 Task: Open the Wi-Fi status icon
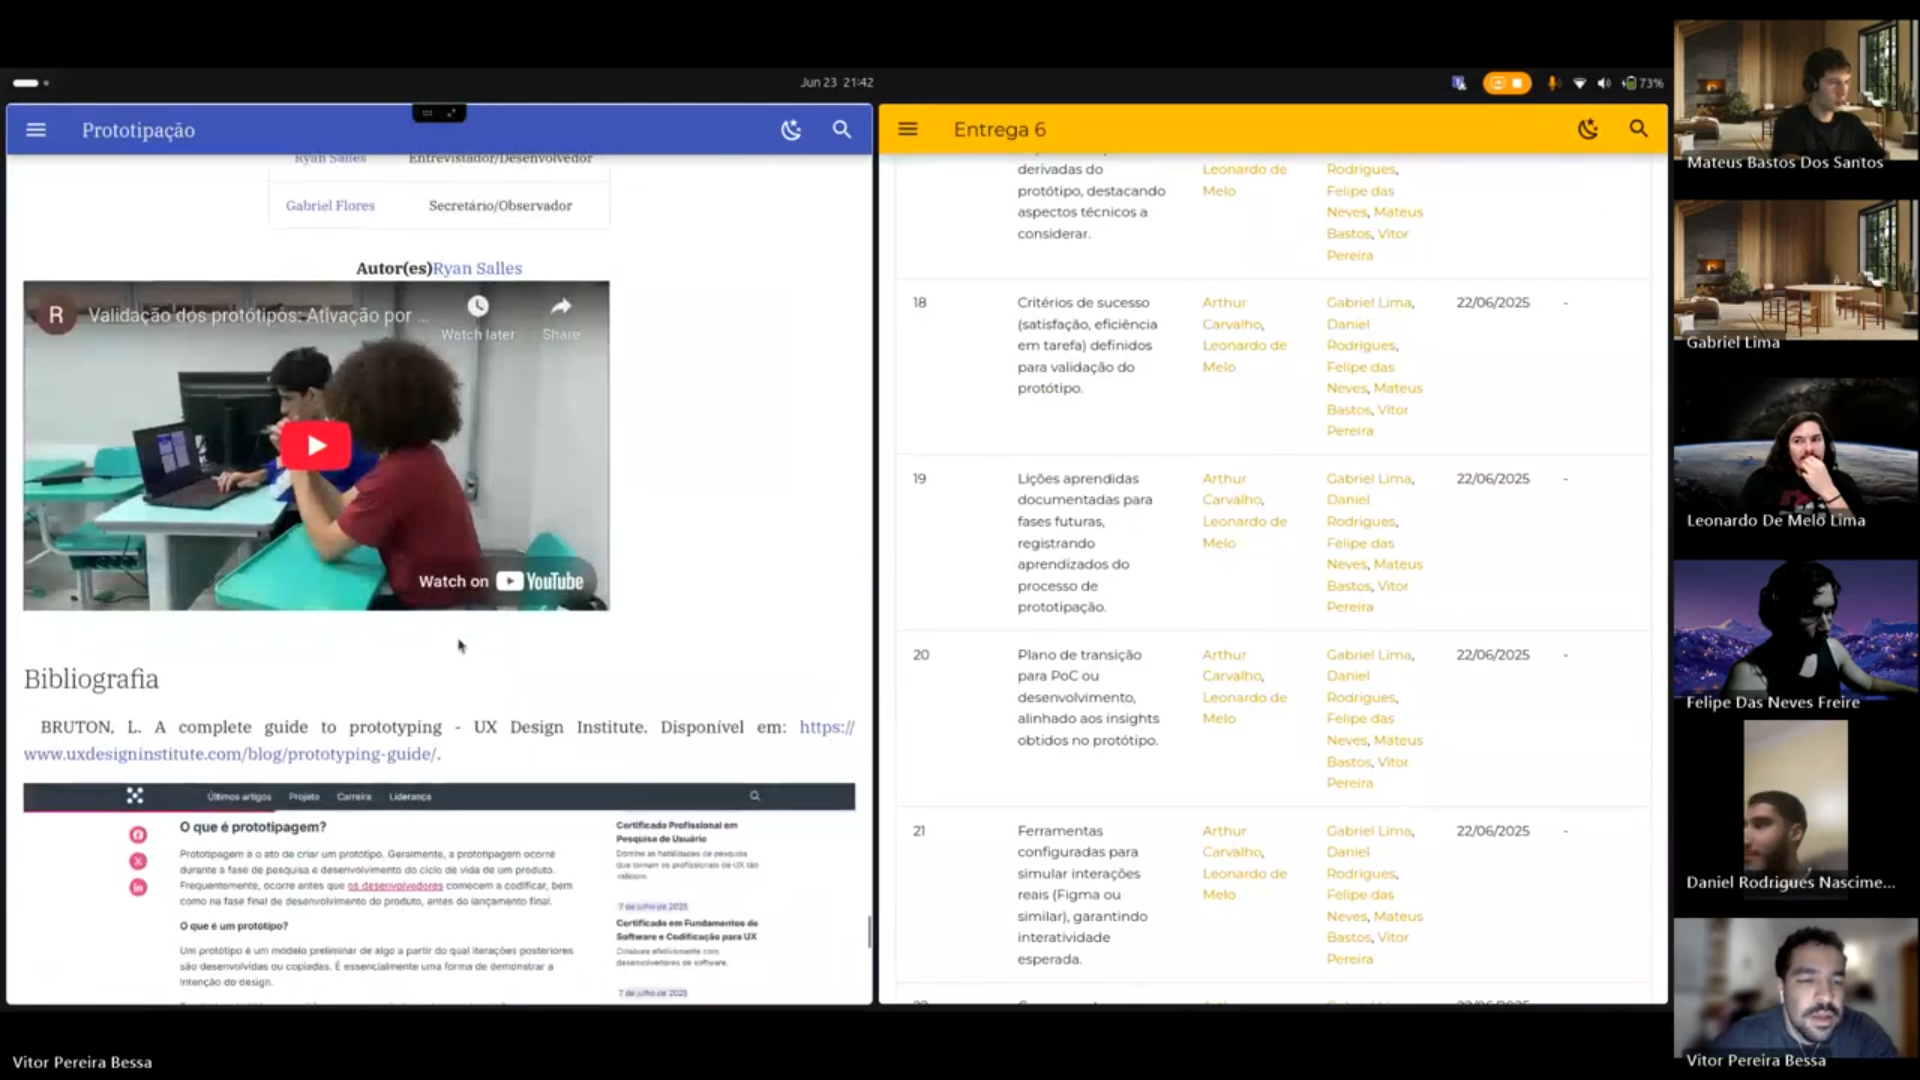[1580, 83]
